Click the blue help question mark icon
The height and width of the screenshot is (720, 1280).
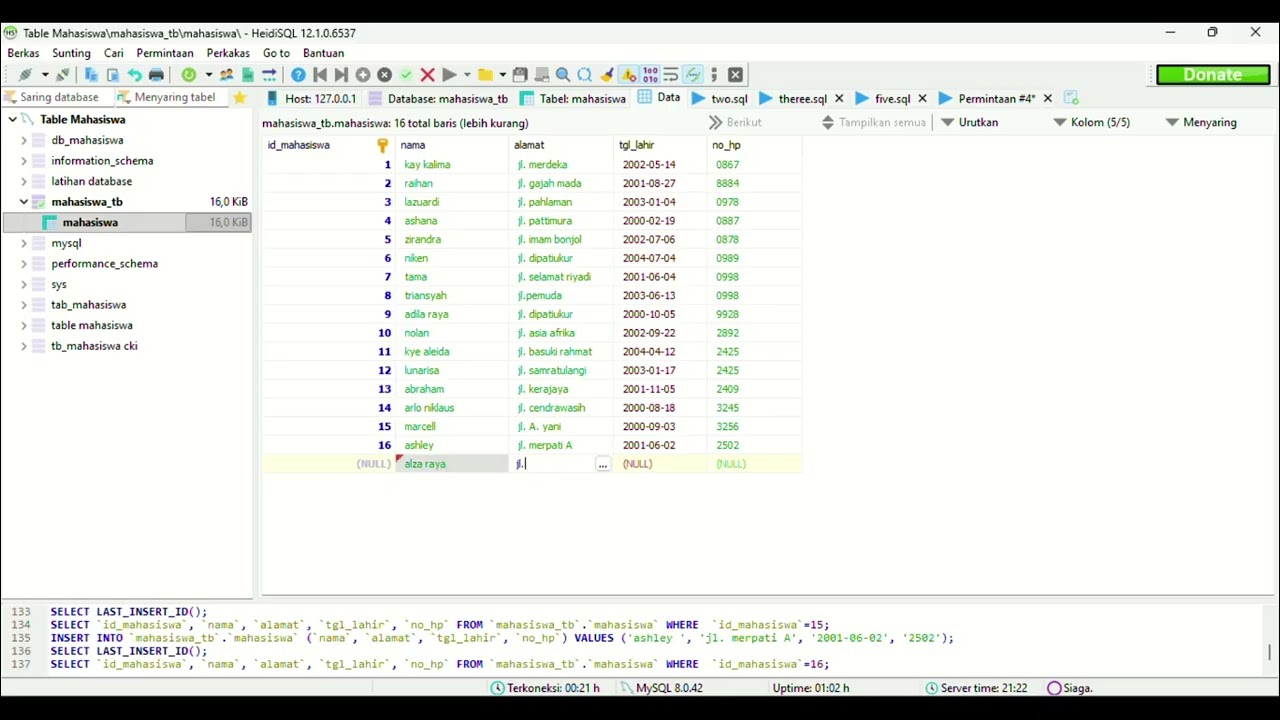(x=298, y=75)
